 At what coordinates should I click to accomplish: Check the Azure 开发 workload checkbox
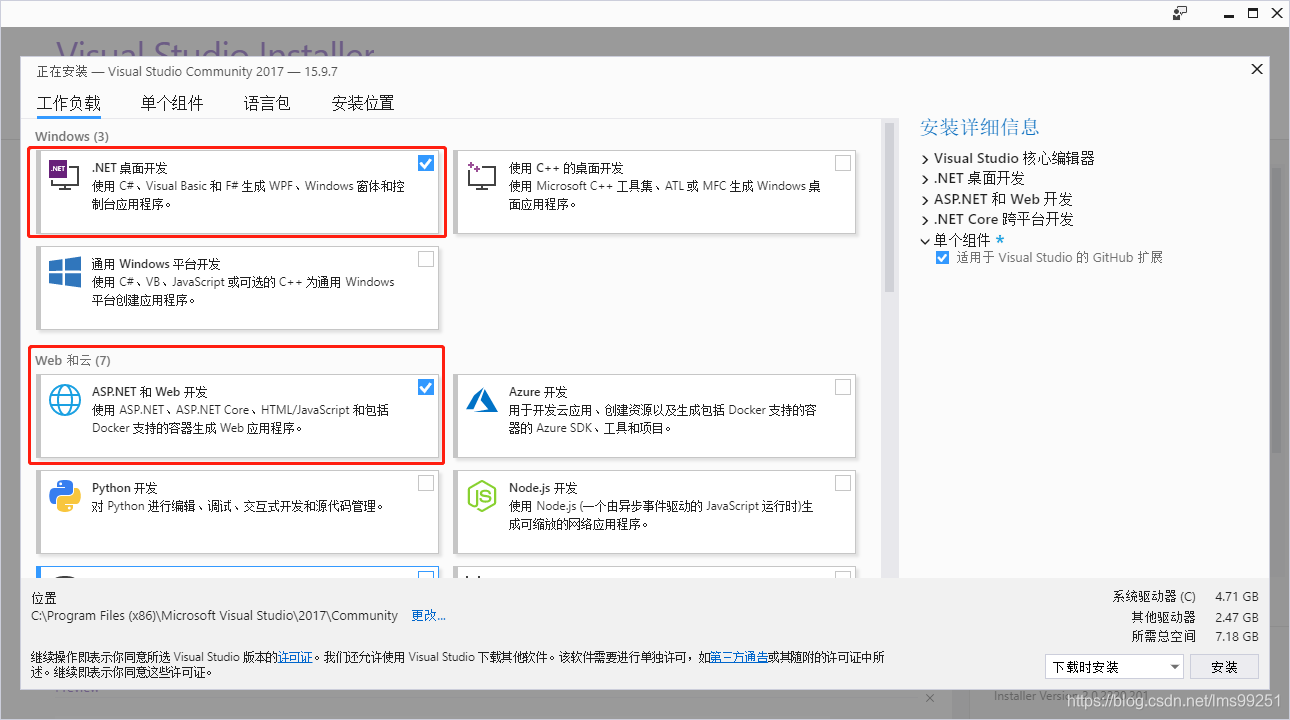(x=843, y=387)
